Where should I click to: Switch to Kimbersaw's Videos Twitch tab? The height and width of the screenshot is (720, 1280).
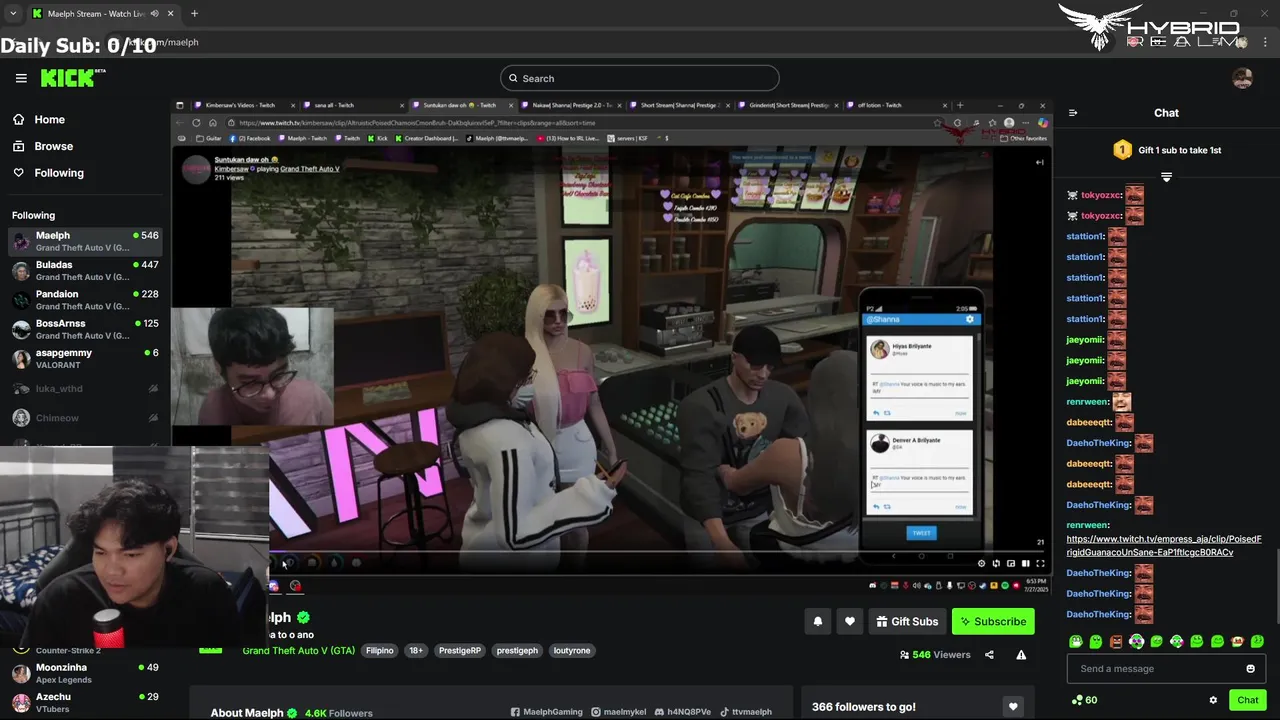[243, 105]
